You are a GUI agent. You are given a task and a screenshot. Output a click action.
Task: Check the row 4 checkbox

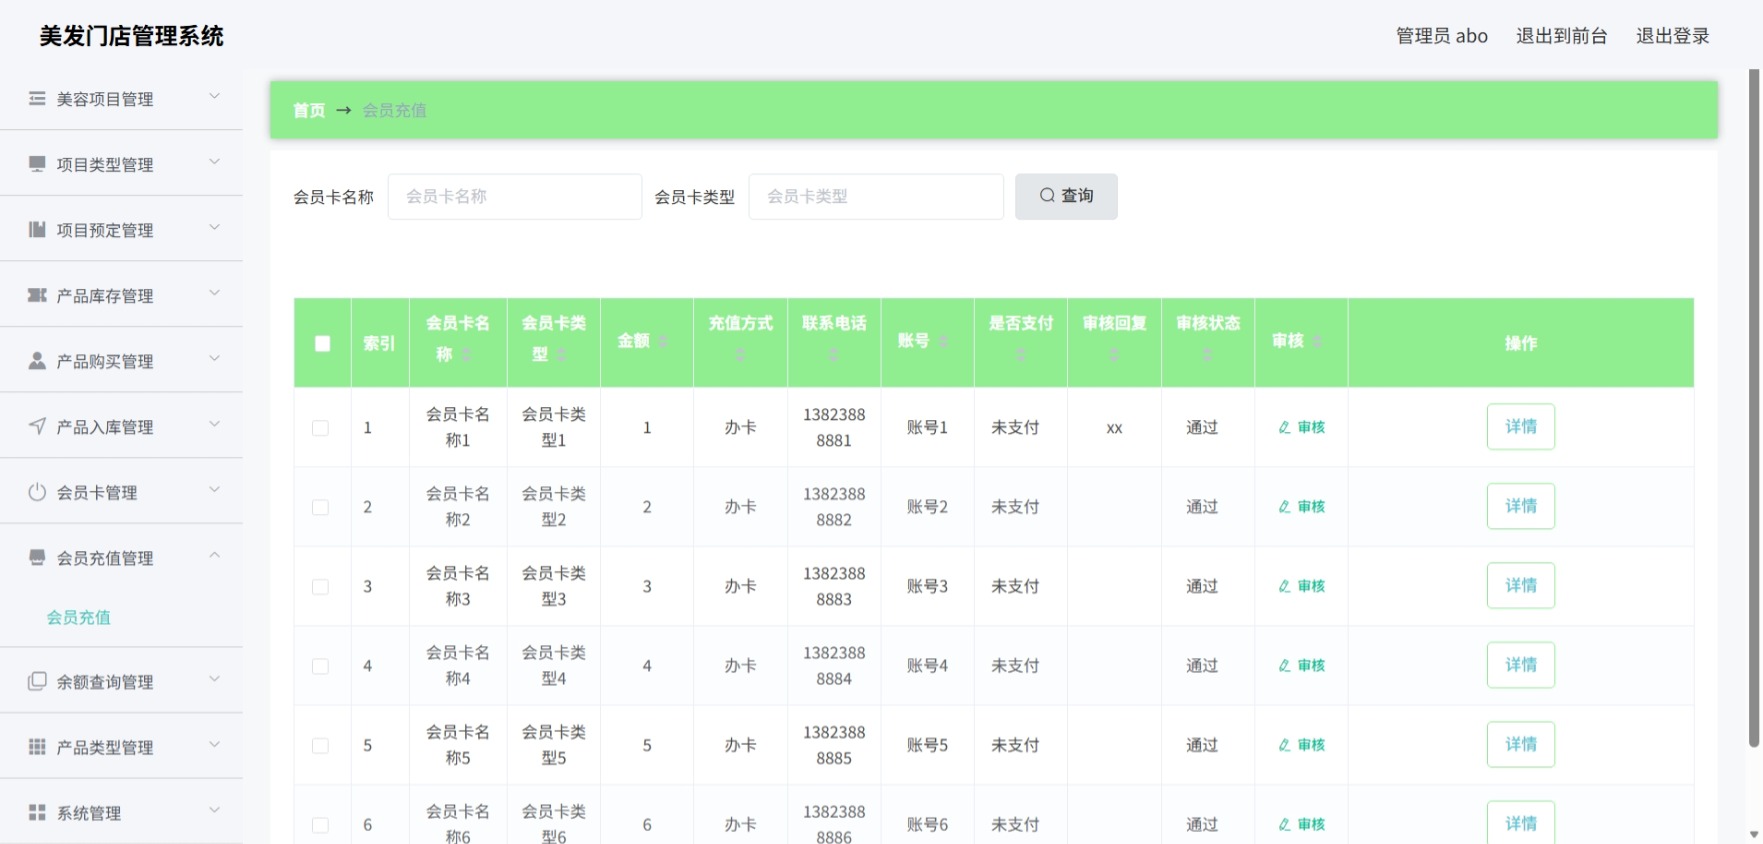[x=320, y=666]
